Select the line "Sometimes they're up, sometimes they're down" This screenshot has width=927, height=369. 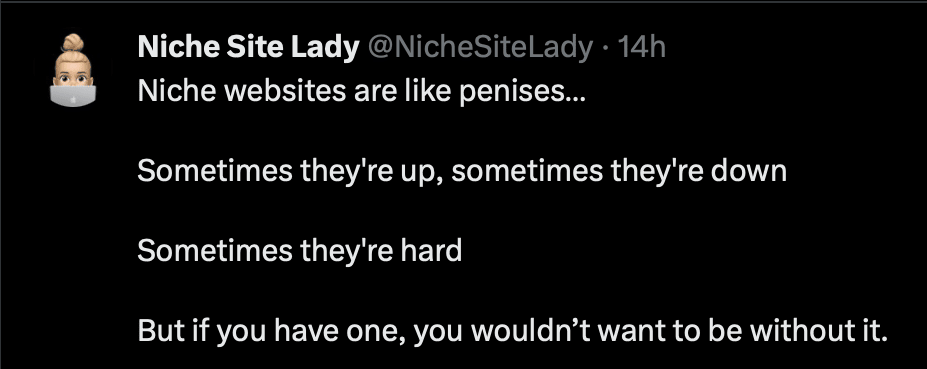[x=462, y=173]
